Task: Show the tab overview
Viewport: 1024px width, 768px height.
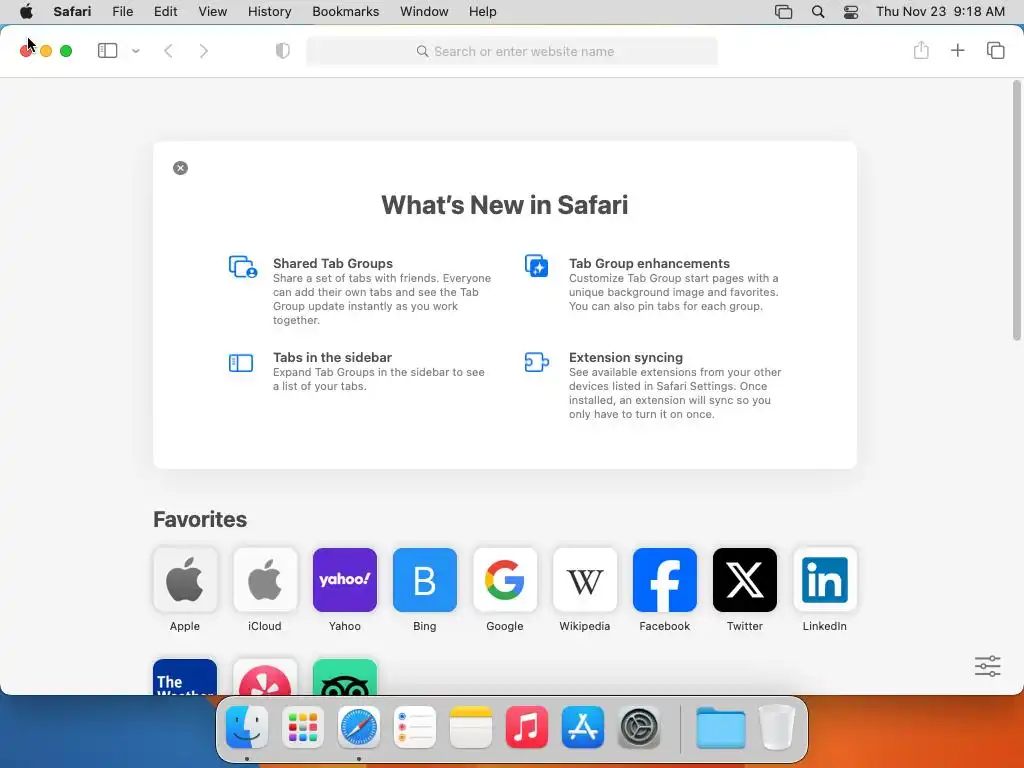Action: (x=995, y=50)
